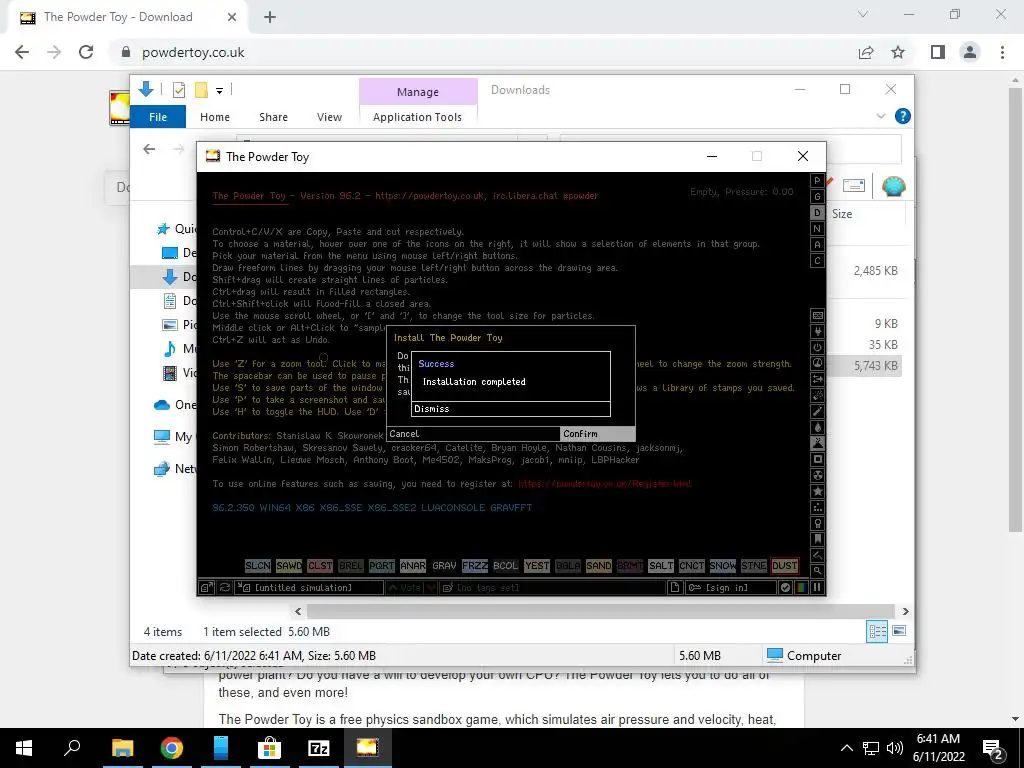Screen dimensions: 1024x768
Task: Open the Decoration tools menu icon
Action: (817, 555)
